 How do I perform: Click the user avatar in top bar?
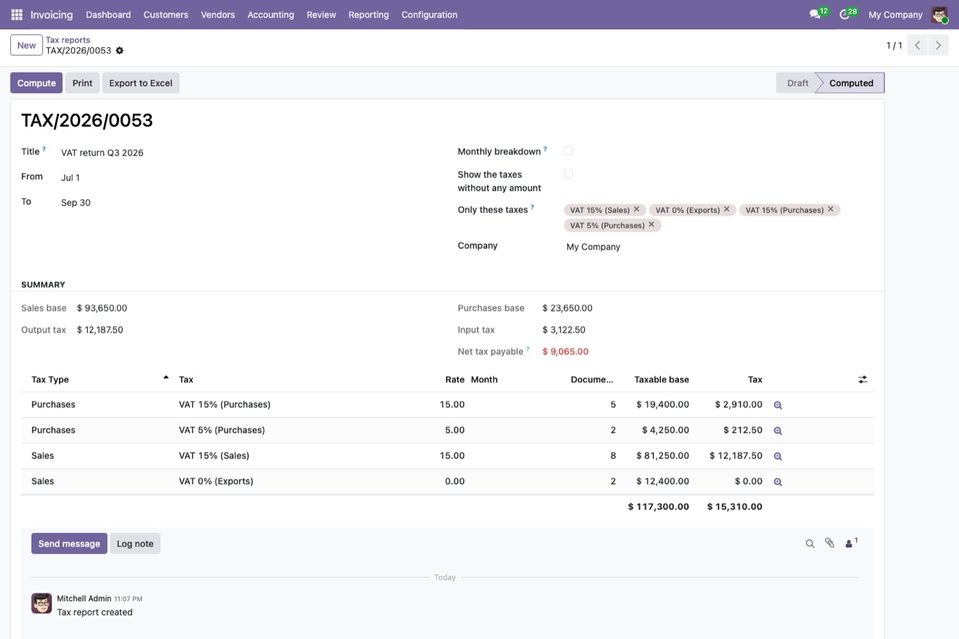click(x=939, y=15)
